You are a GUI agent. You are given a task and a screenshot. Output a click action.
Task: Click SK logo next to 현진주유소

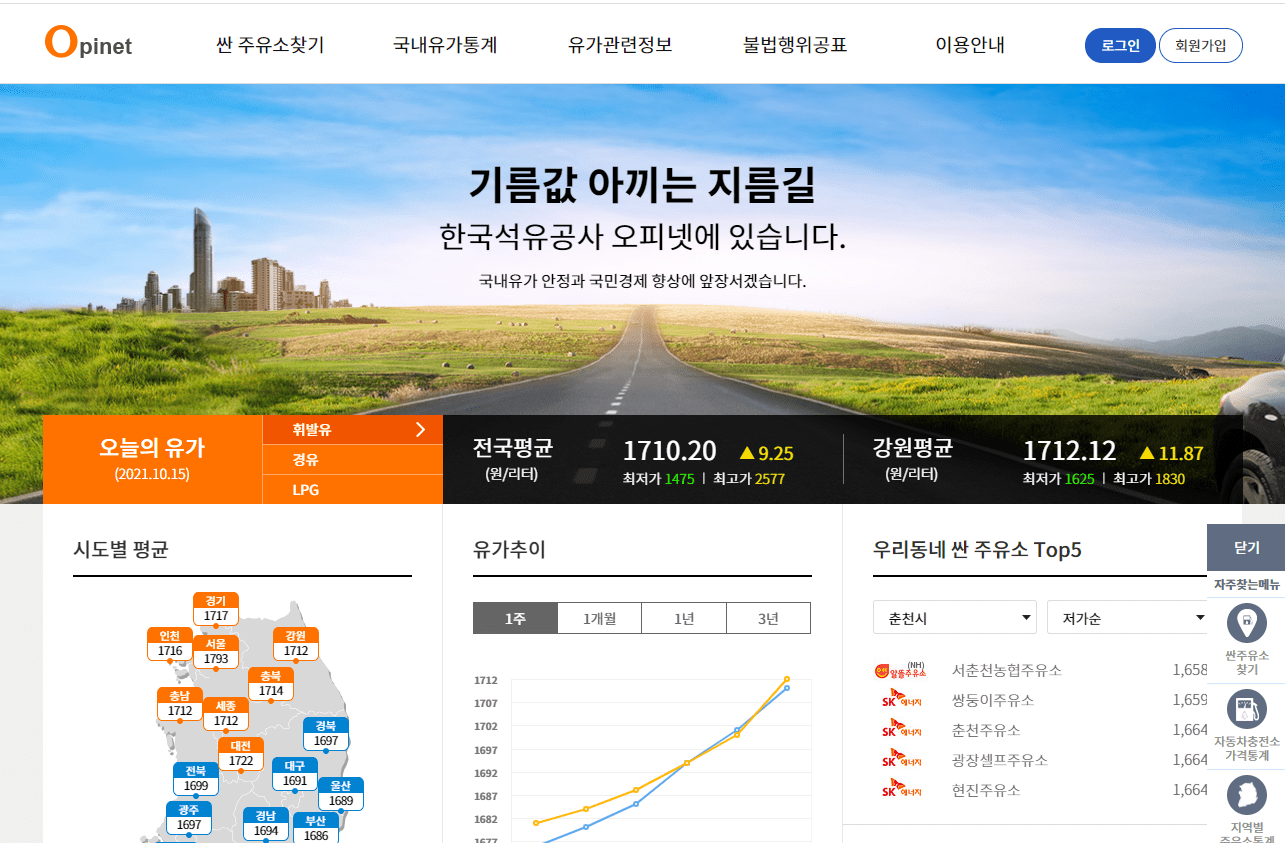900,790
